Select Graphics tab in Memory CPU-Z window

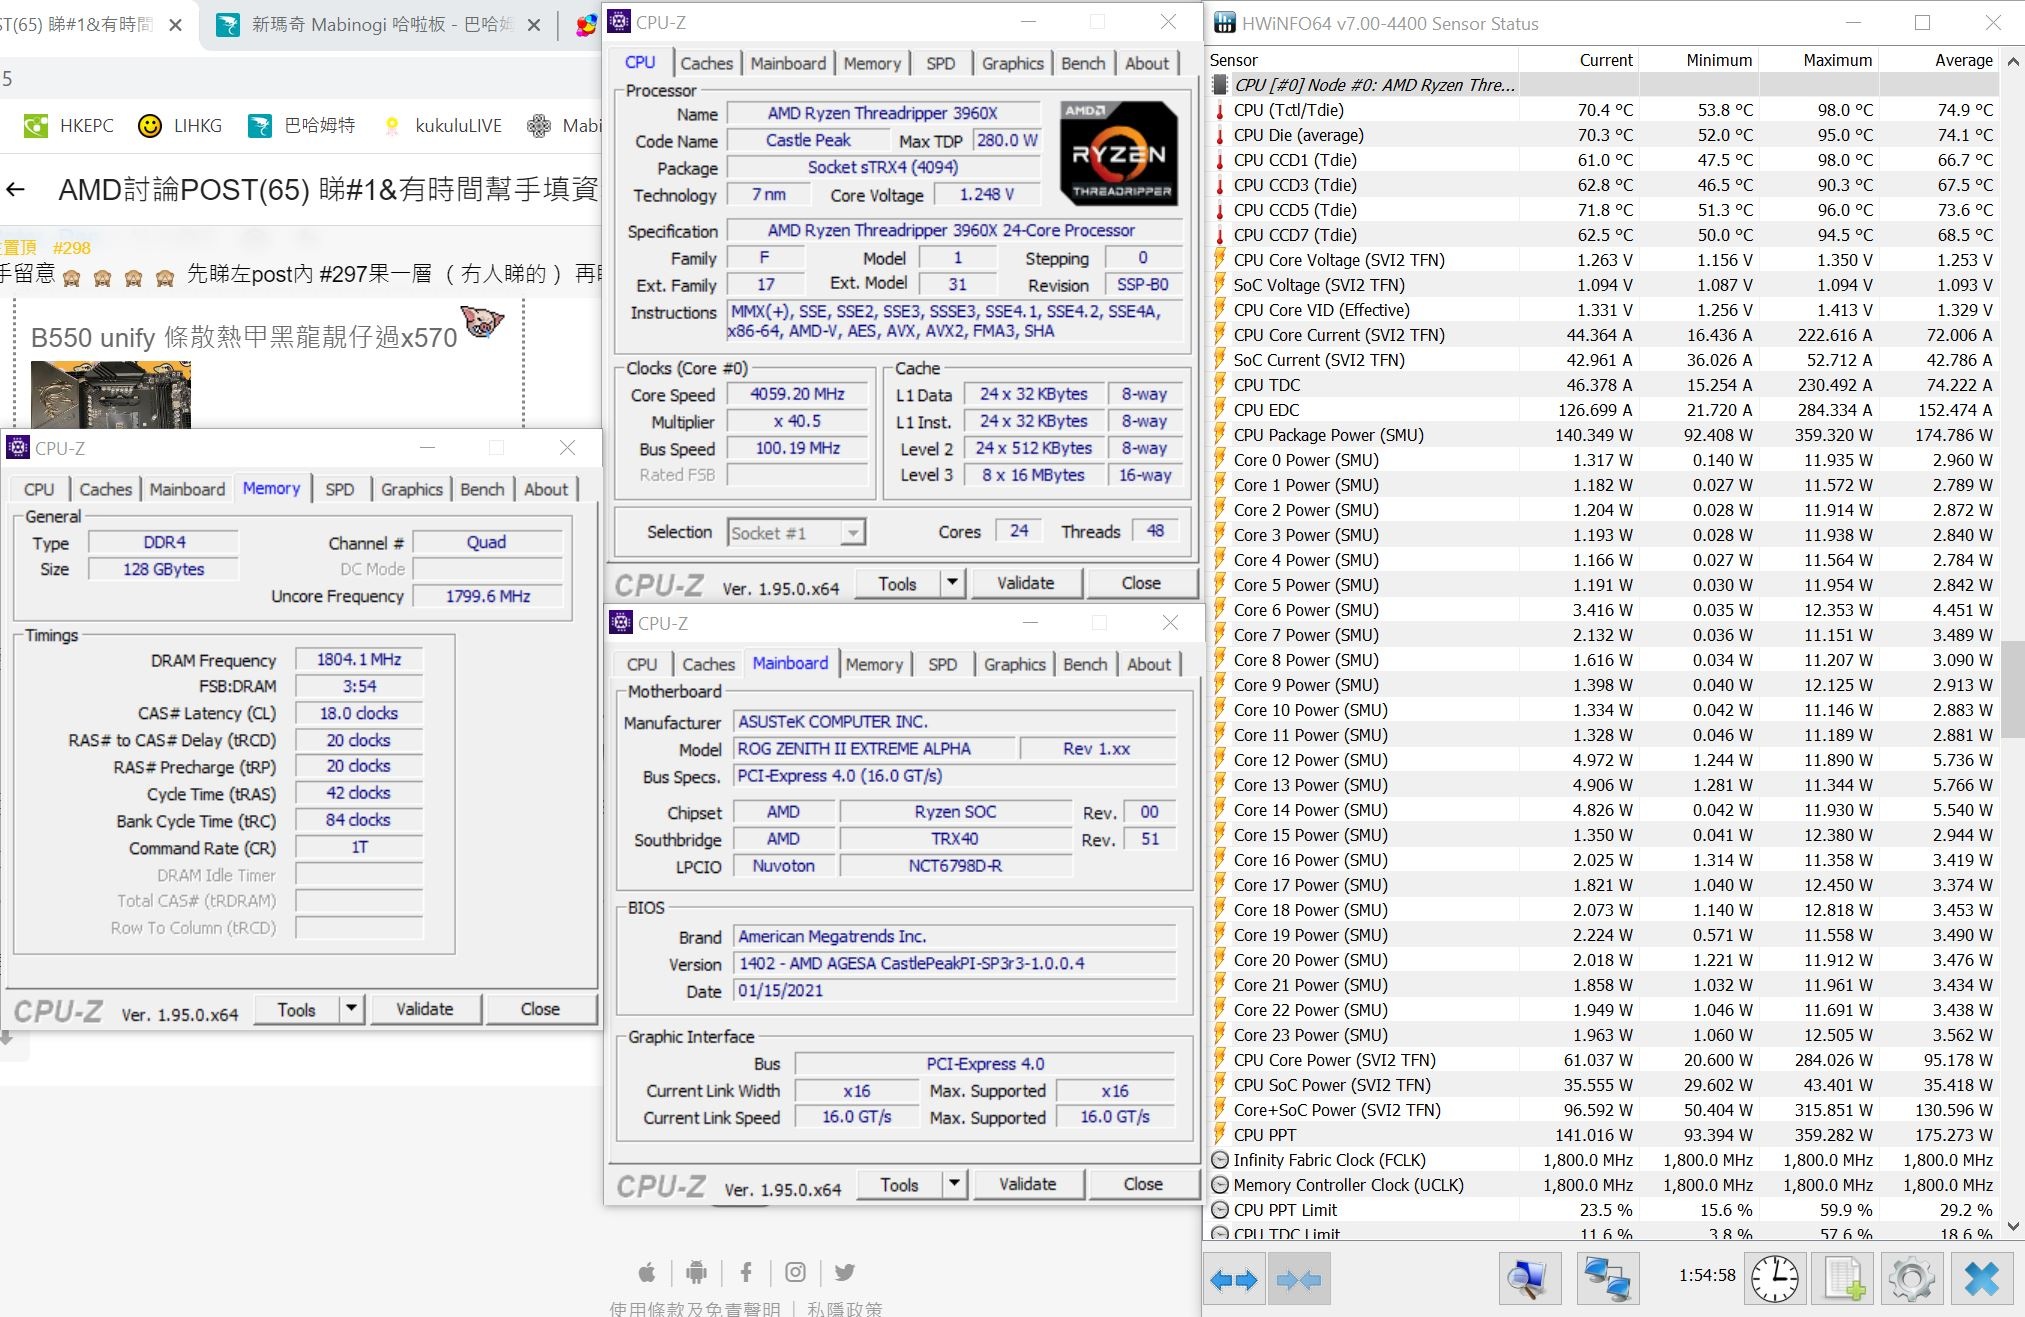411,489
